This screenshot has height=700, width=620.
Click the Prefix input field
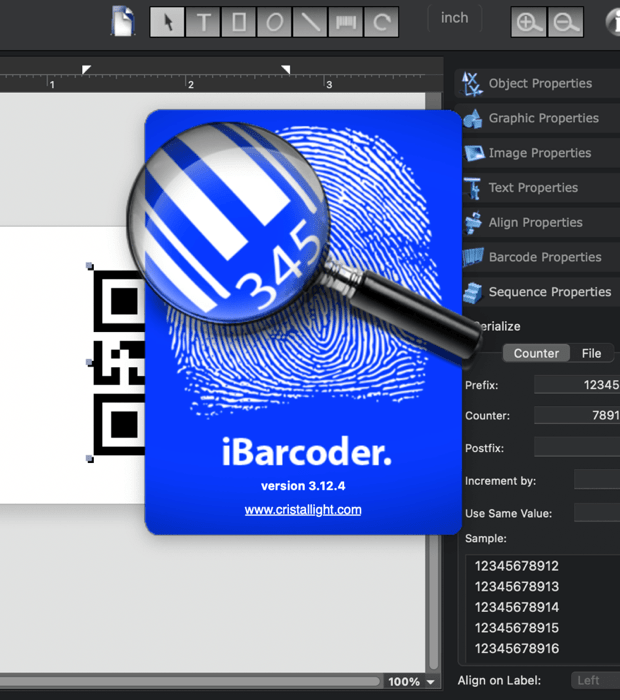577,384
